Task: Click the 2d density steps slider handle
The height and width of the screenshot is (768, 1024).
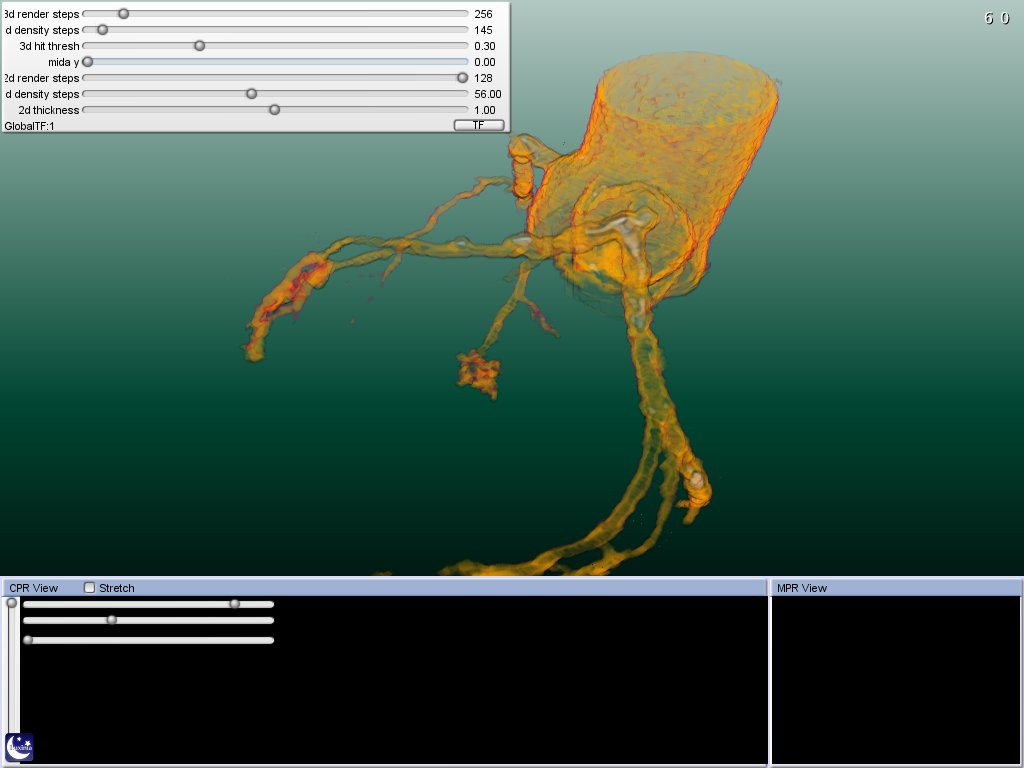Action: 251,94
